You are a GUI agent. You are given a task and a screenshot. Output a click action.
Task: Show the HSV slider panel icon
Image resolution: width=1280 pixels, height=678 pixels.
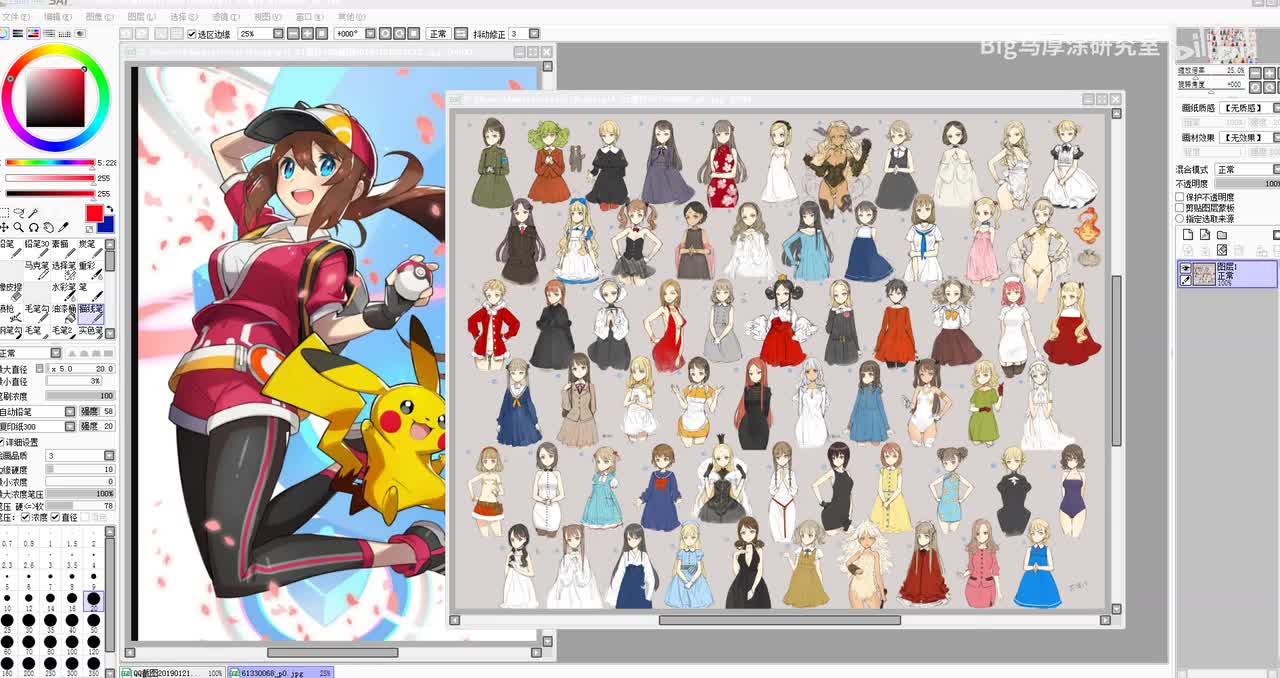click(33, 33)
